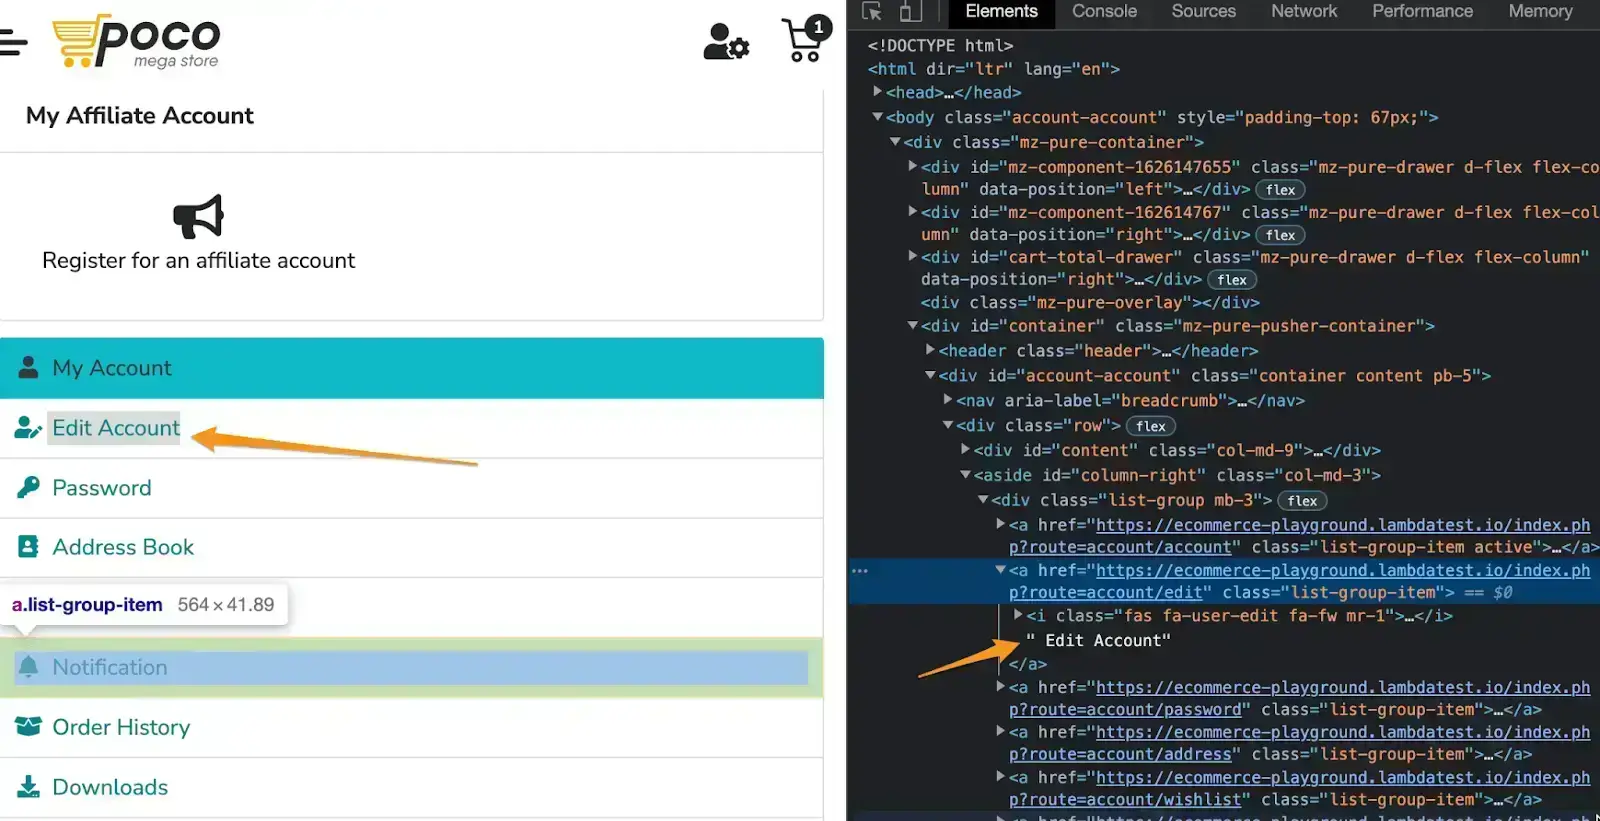Select the !DOCTYPE html line
Screen dimensions: 1600x821
tap(940, 45)
